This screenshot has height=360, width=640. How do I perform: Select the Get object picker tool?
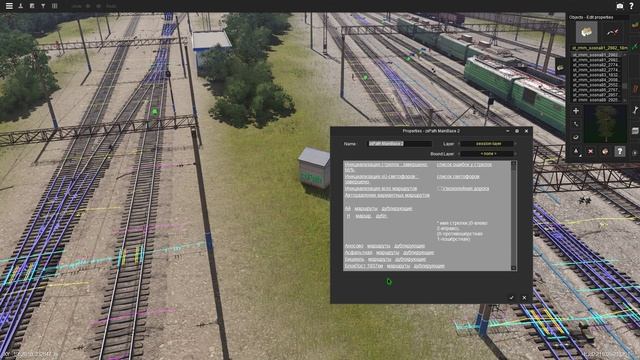coord(605,151)
